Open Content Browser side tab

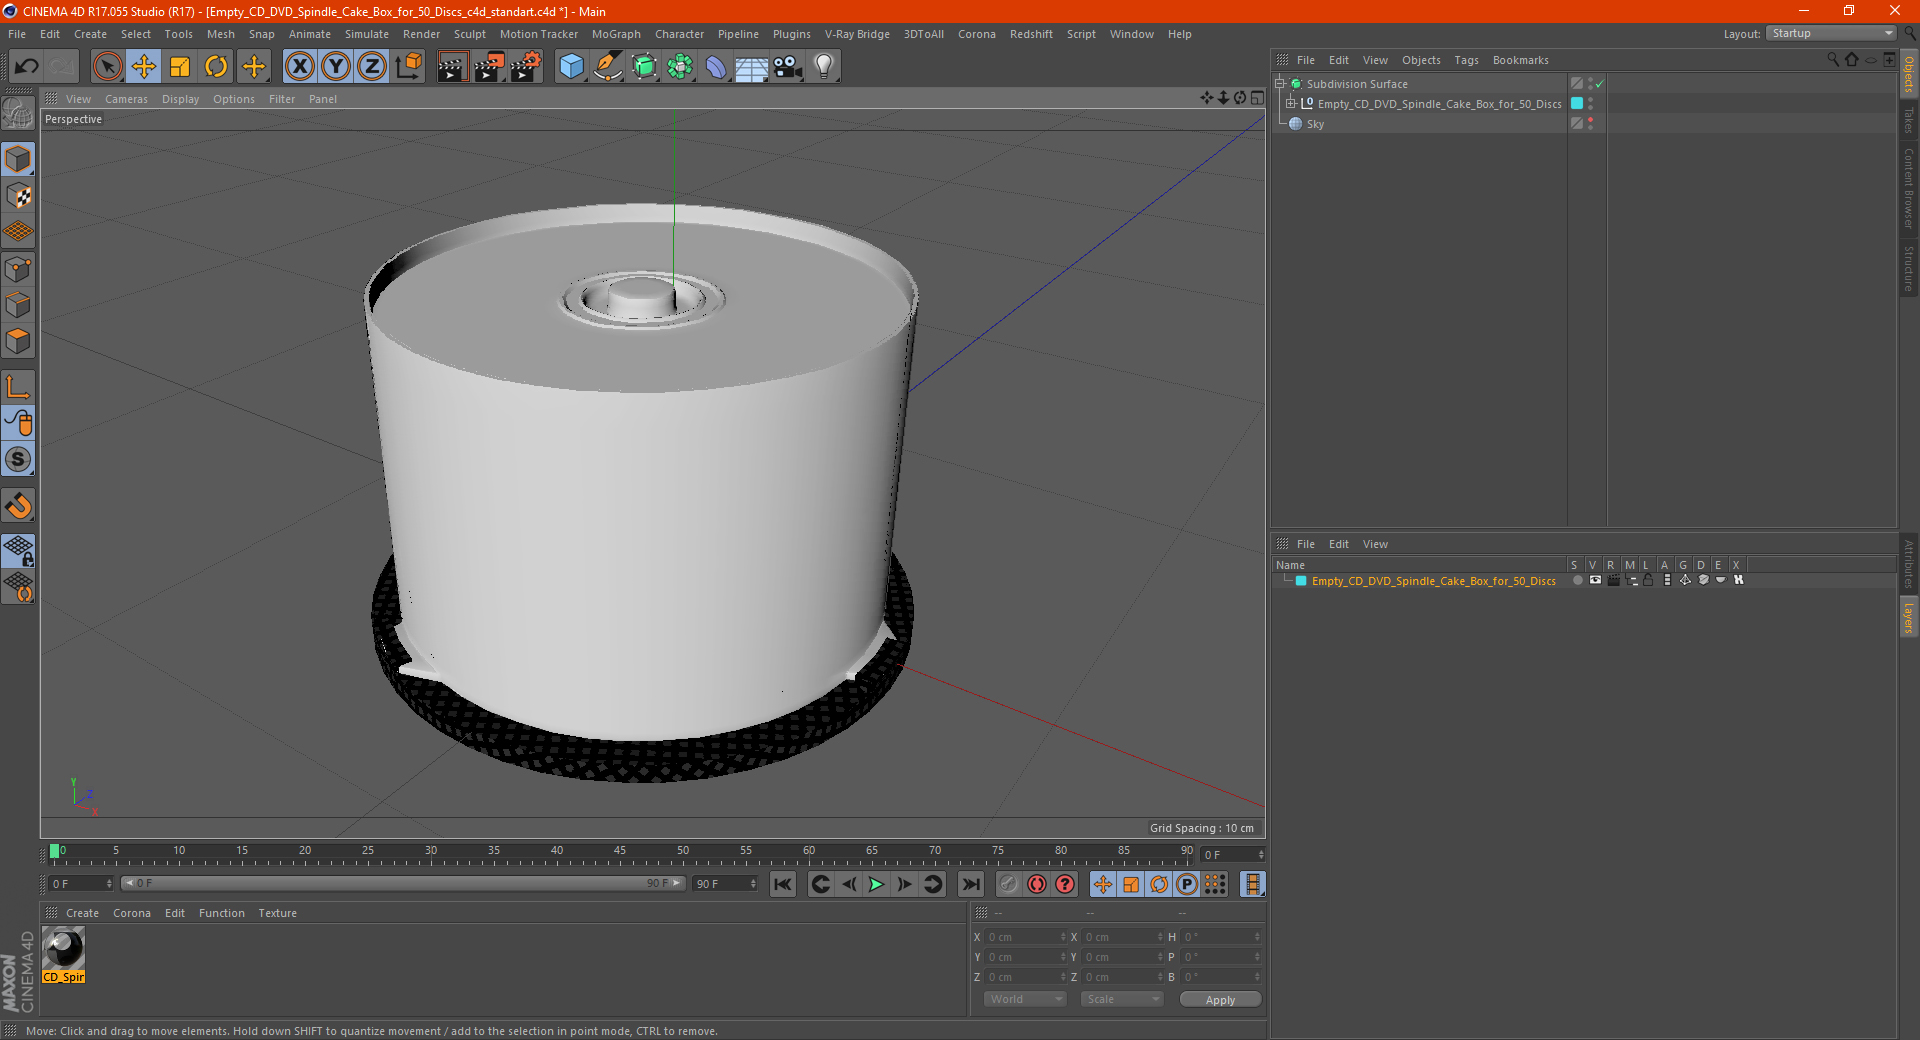(1909, 188)
